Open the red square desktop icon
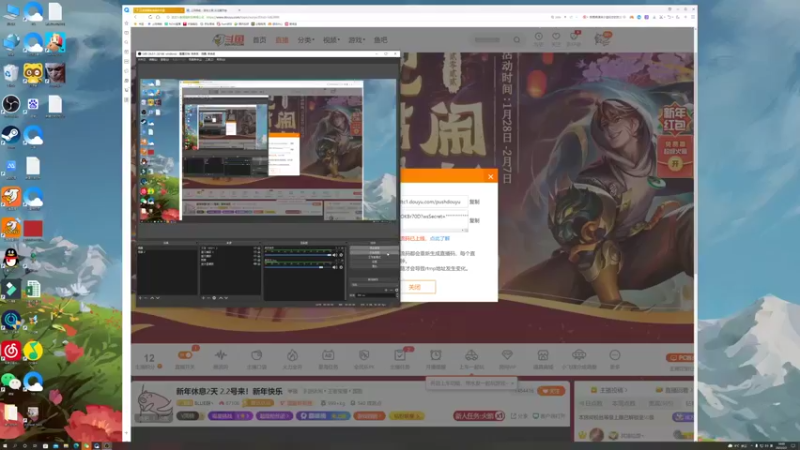Screen dimensions: 800x450 point(33,229)
